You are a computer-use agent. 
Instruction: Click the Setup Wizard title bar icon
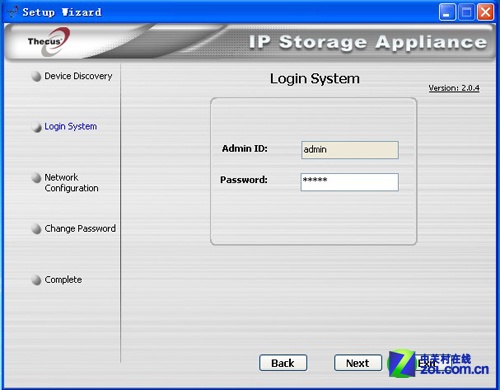12,12
